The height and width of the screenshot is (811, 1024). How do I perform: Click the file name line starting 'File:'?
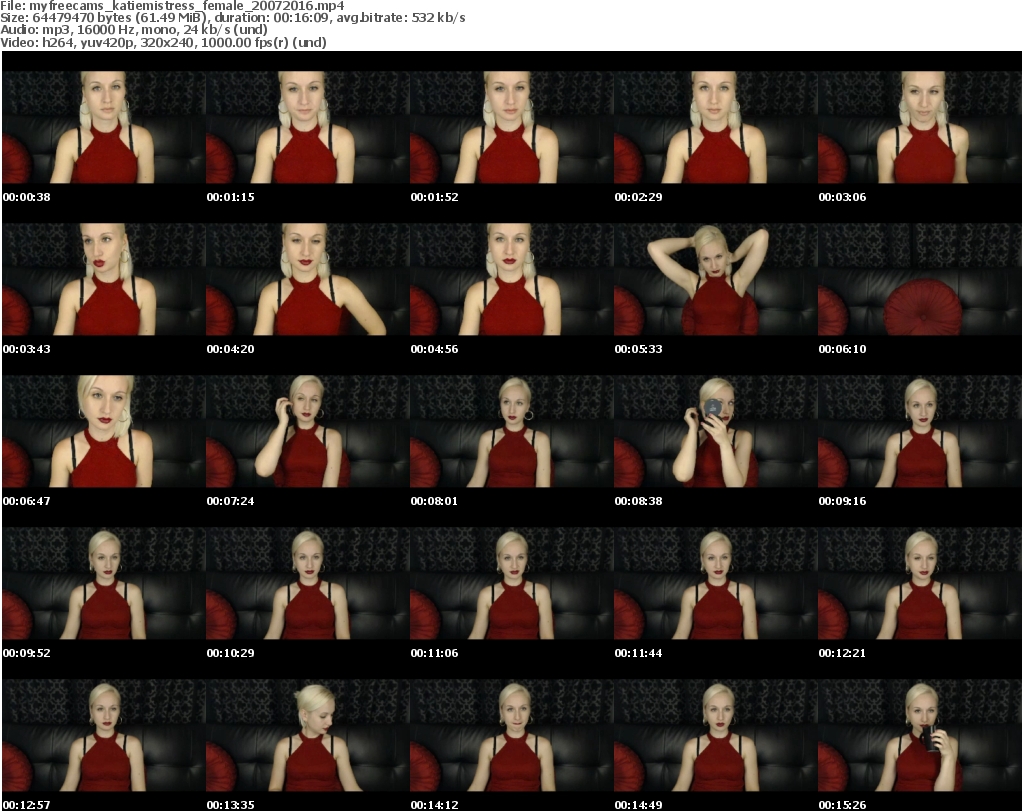[172, 6]
